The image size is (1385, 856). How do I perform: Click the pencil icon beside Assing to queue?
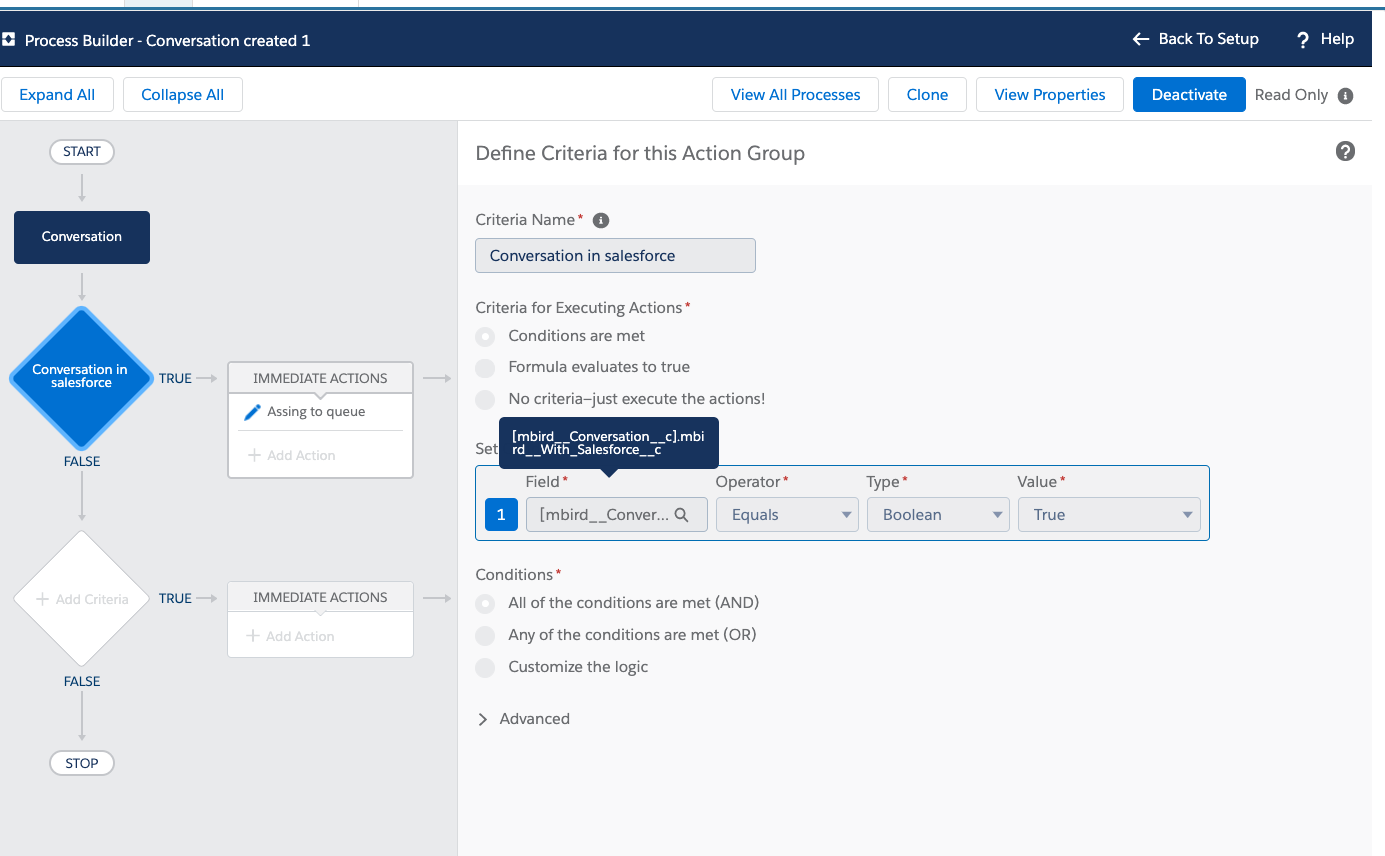click(x=253, y=412)
